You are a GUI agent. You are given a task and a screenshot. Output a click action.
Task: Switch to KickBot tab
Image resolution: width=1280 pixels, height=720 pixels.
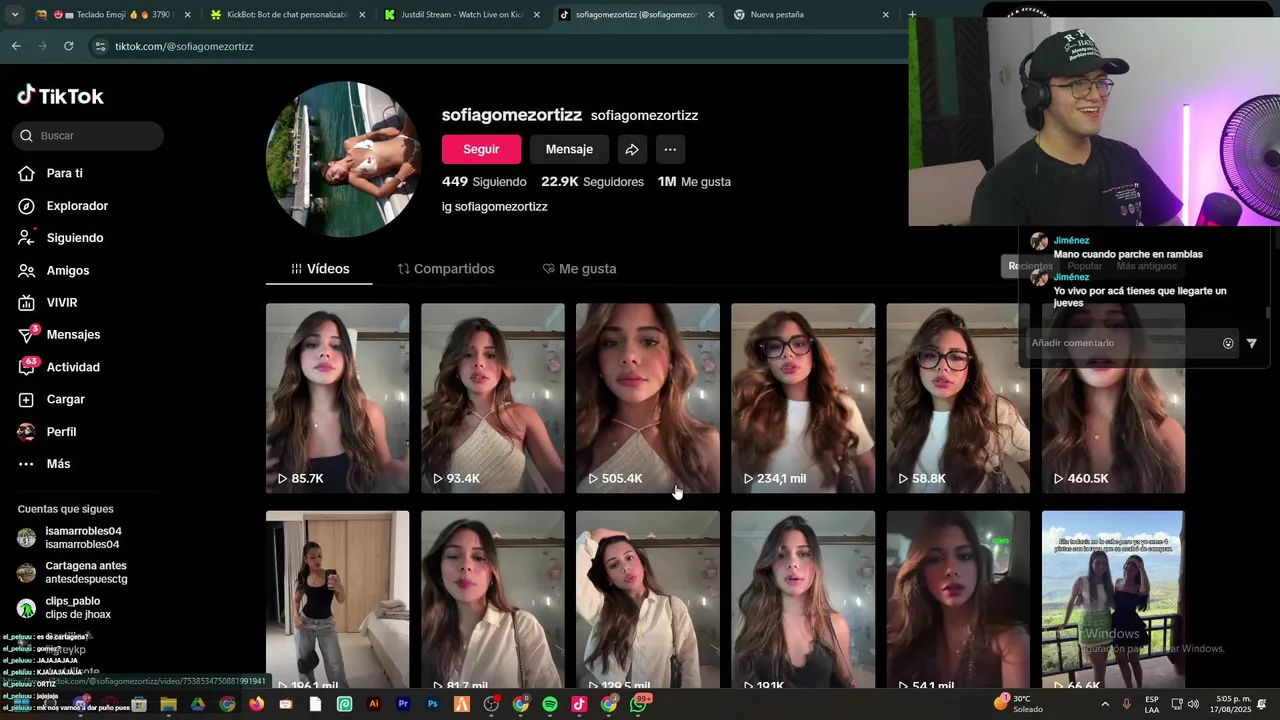coord(287,15)
